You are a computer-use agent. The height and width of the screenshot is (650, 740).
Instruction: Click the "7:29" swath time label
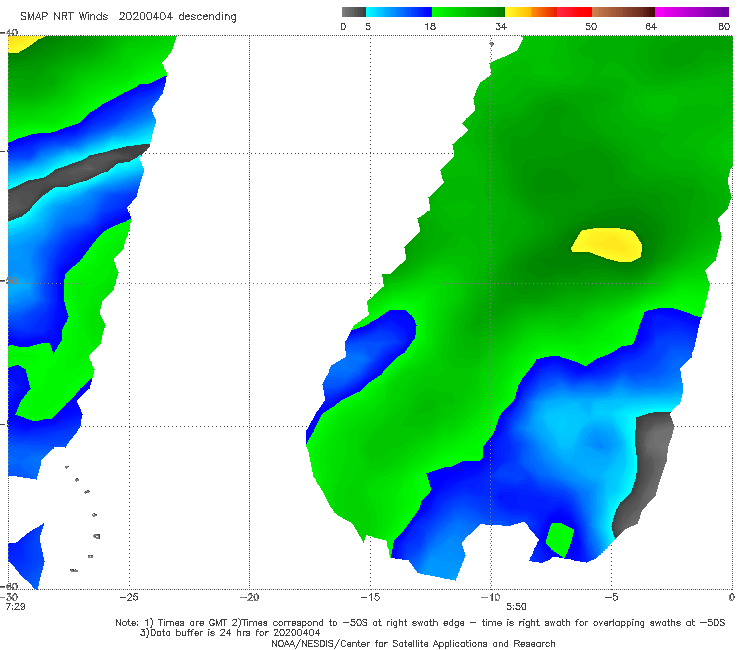16,606
